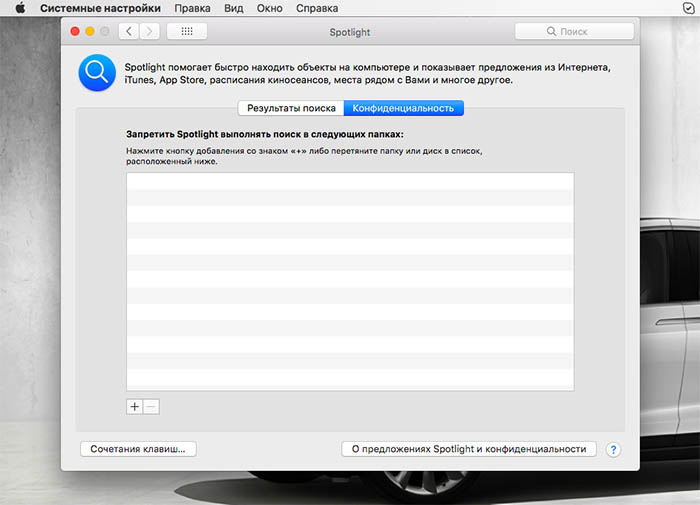Minimize window with the yellow button

click(90, 31)
